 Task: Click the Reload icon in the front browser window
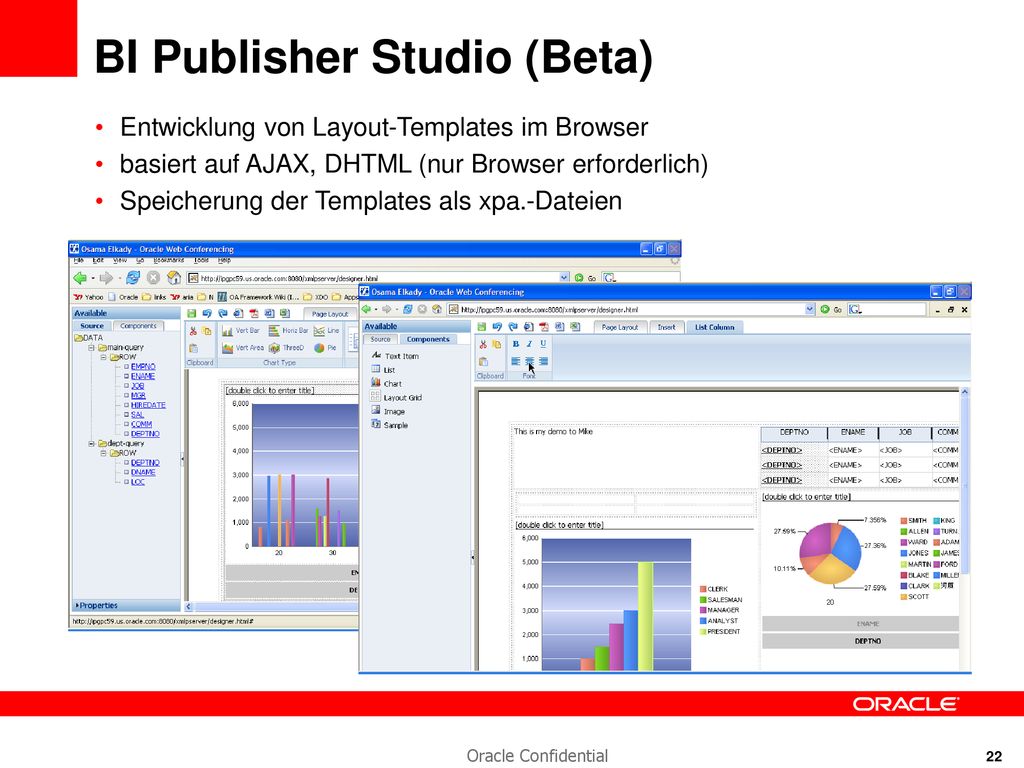[x=408, y=310]
